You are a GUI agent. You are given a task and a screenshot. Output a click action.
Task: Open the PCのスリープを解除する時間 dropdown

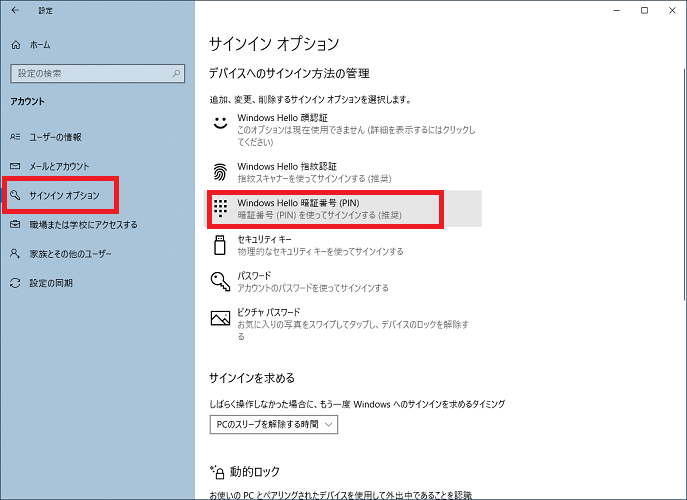[273, 424]
